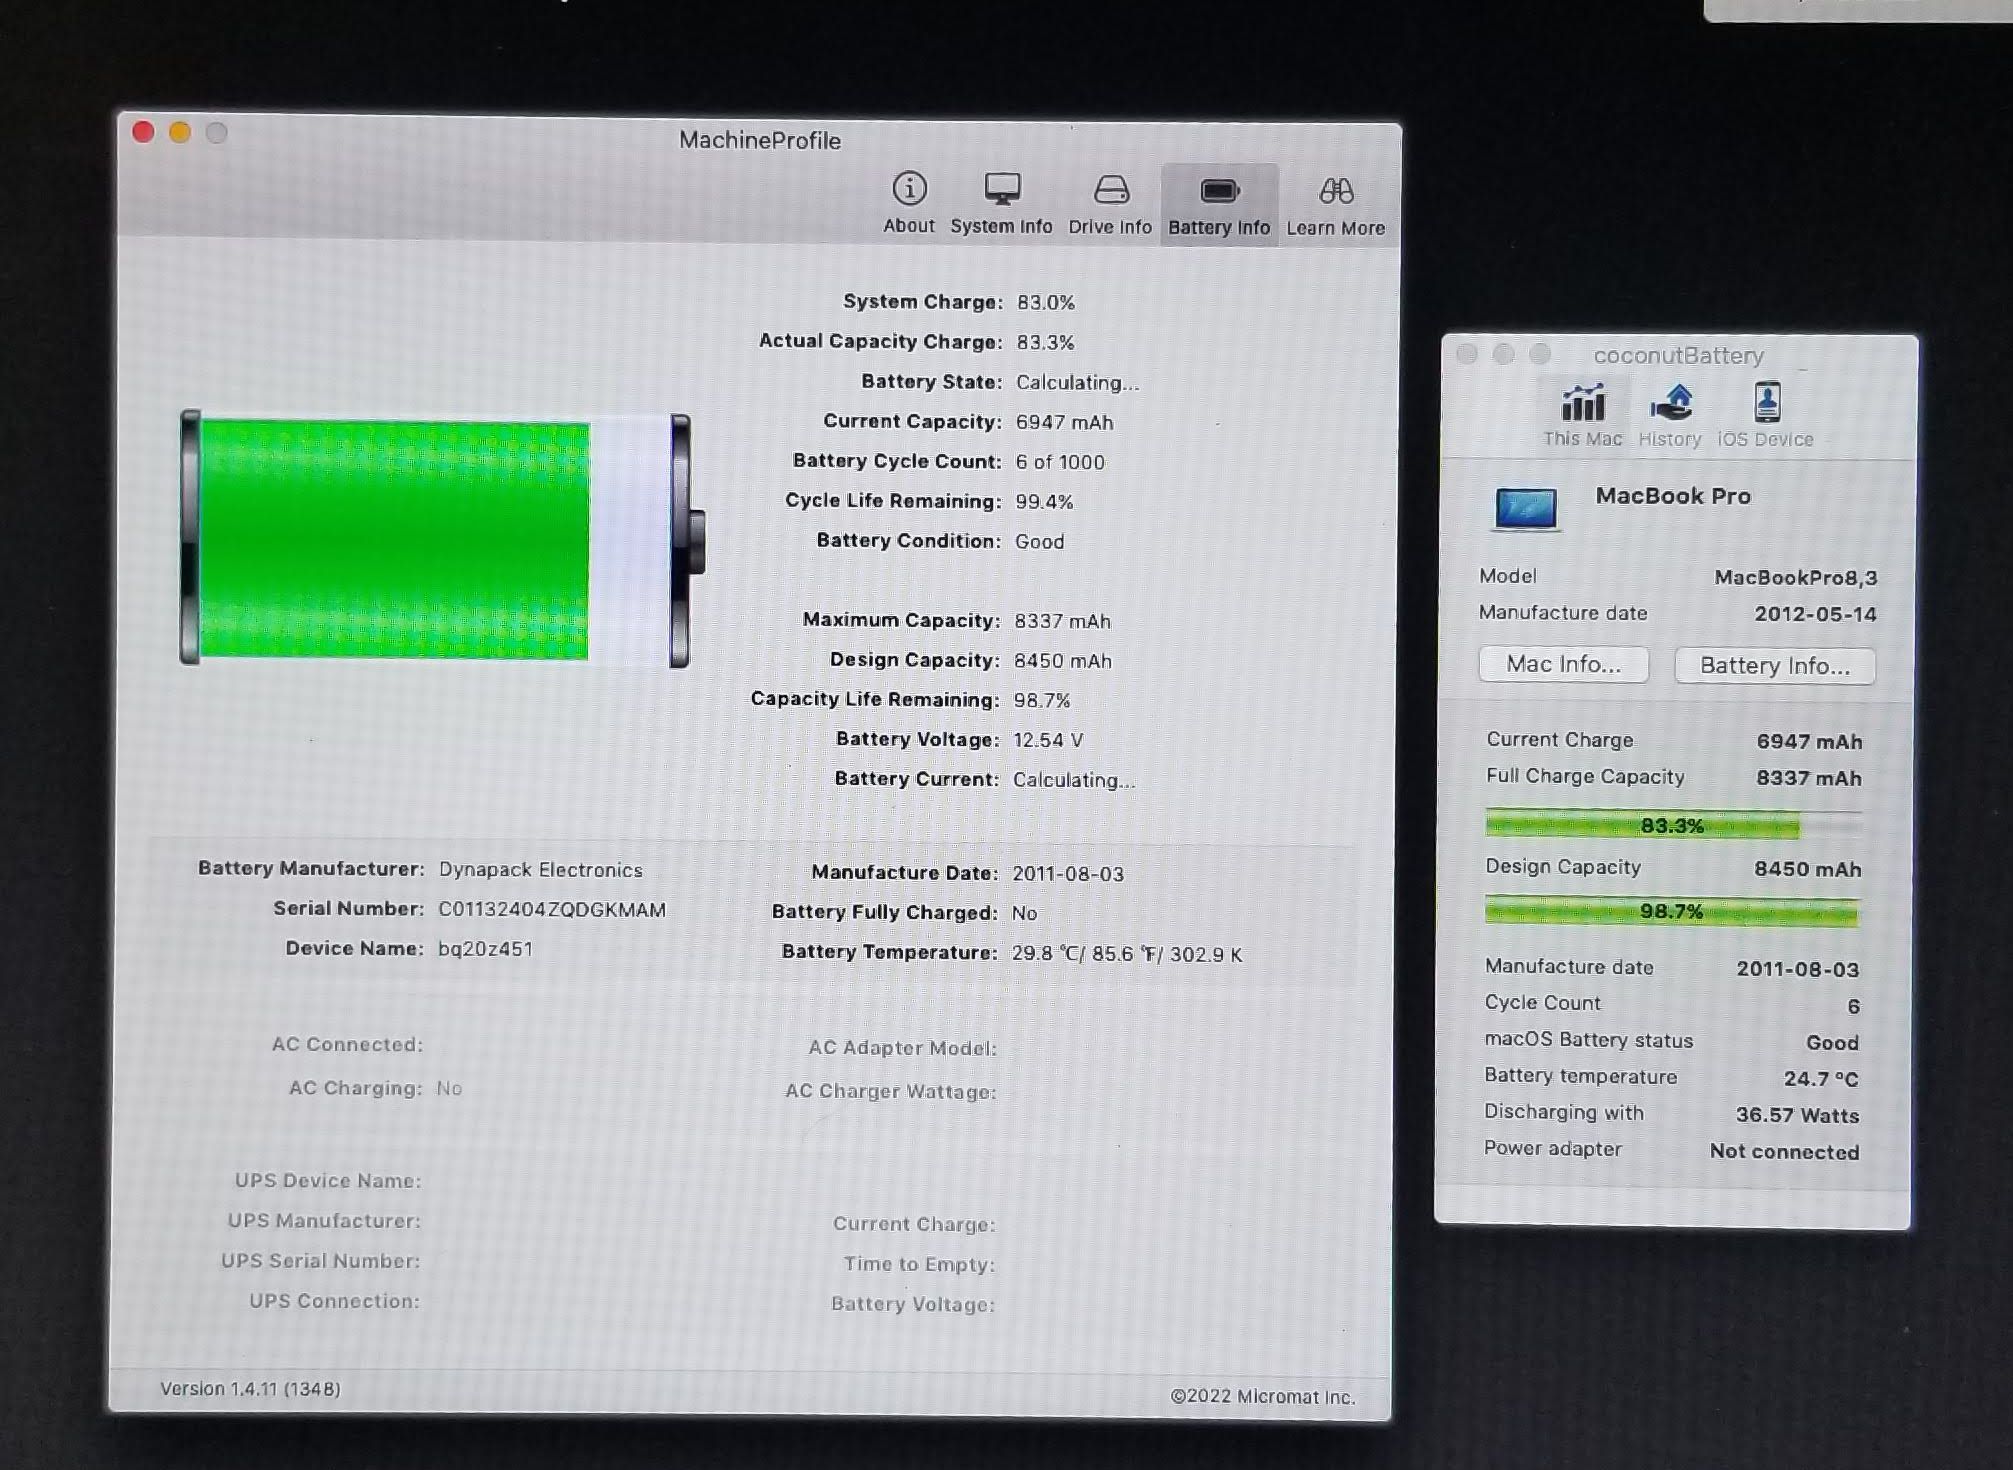Screen dimensions: 2013x1470
Task: Click the battery serial number text
Action: click(551, 909)
